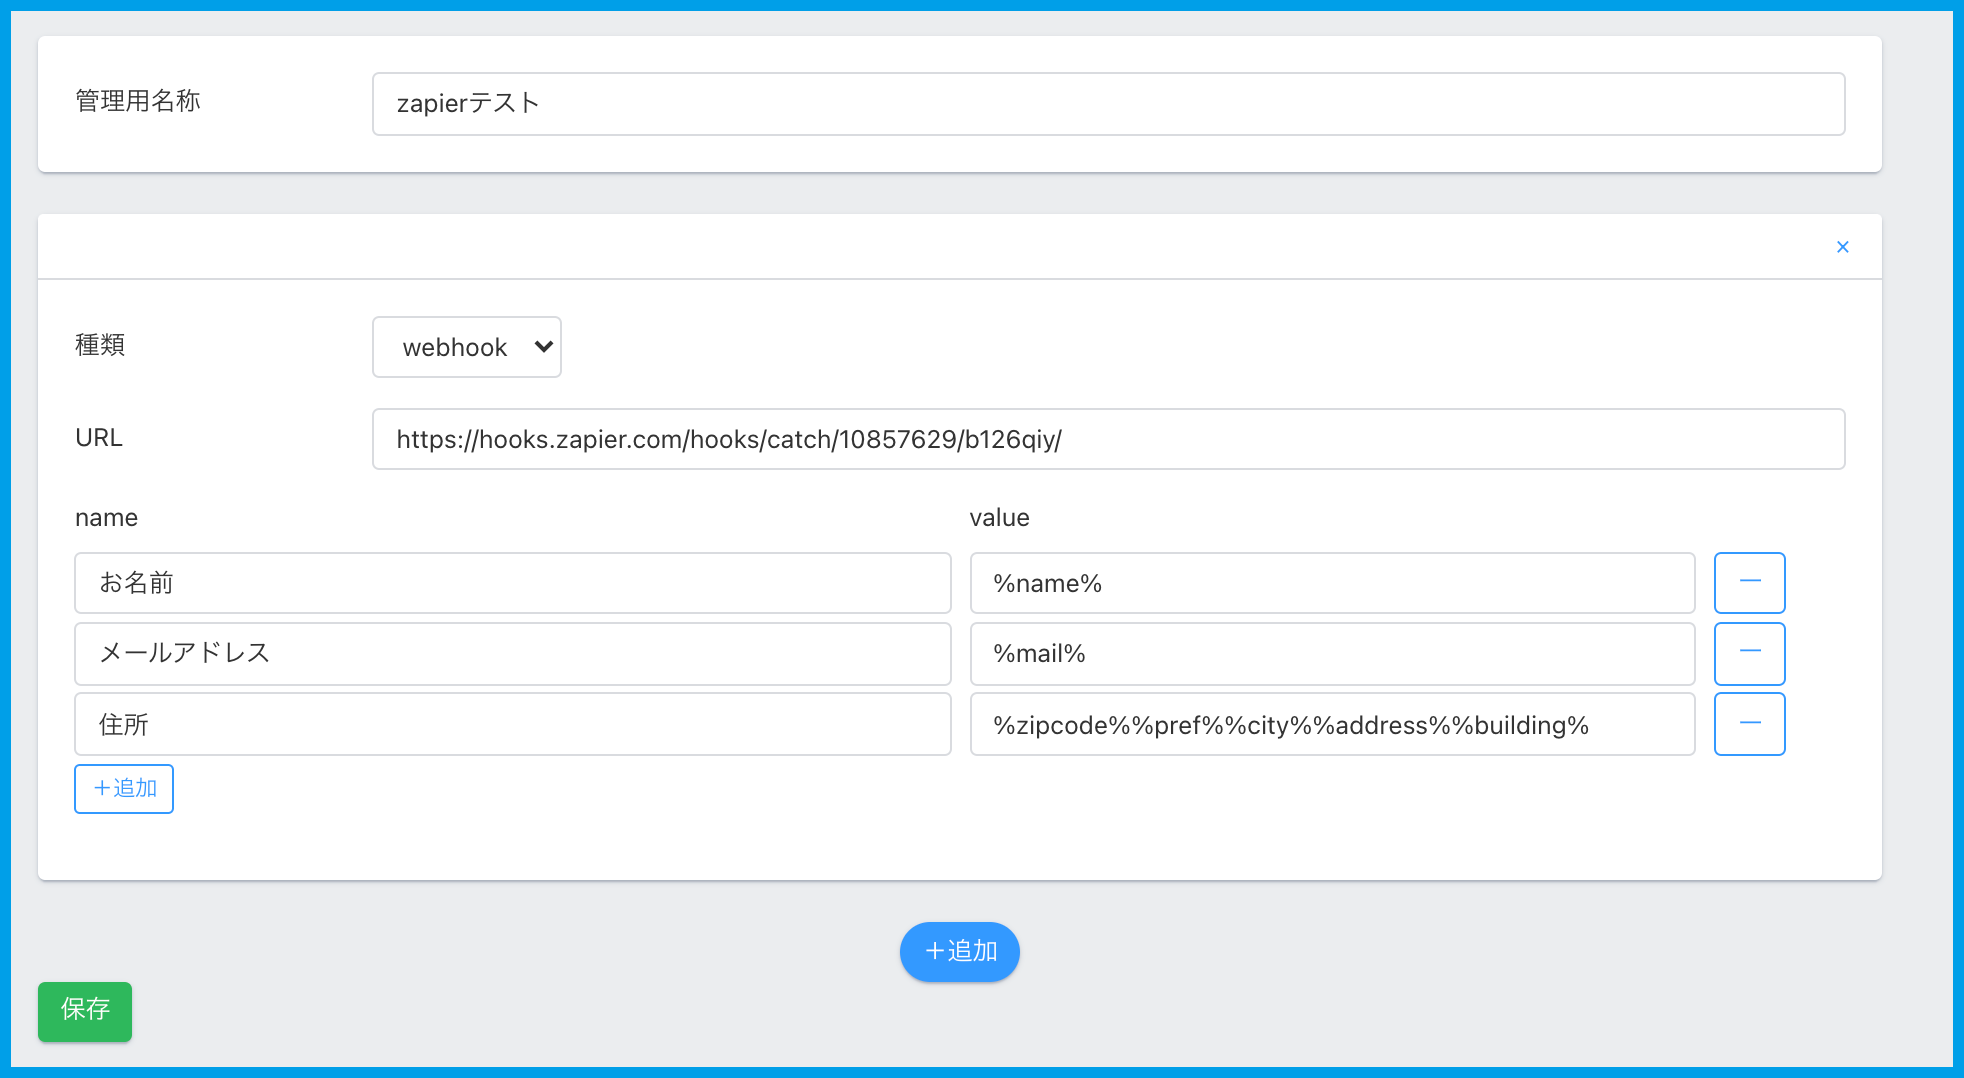The height and width of the screenshot is (1078, 1964).
Task: Click the メールアドレス name field
Action: click(512, 653)
